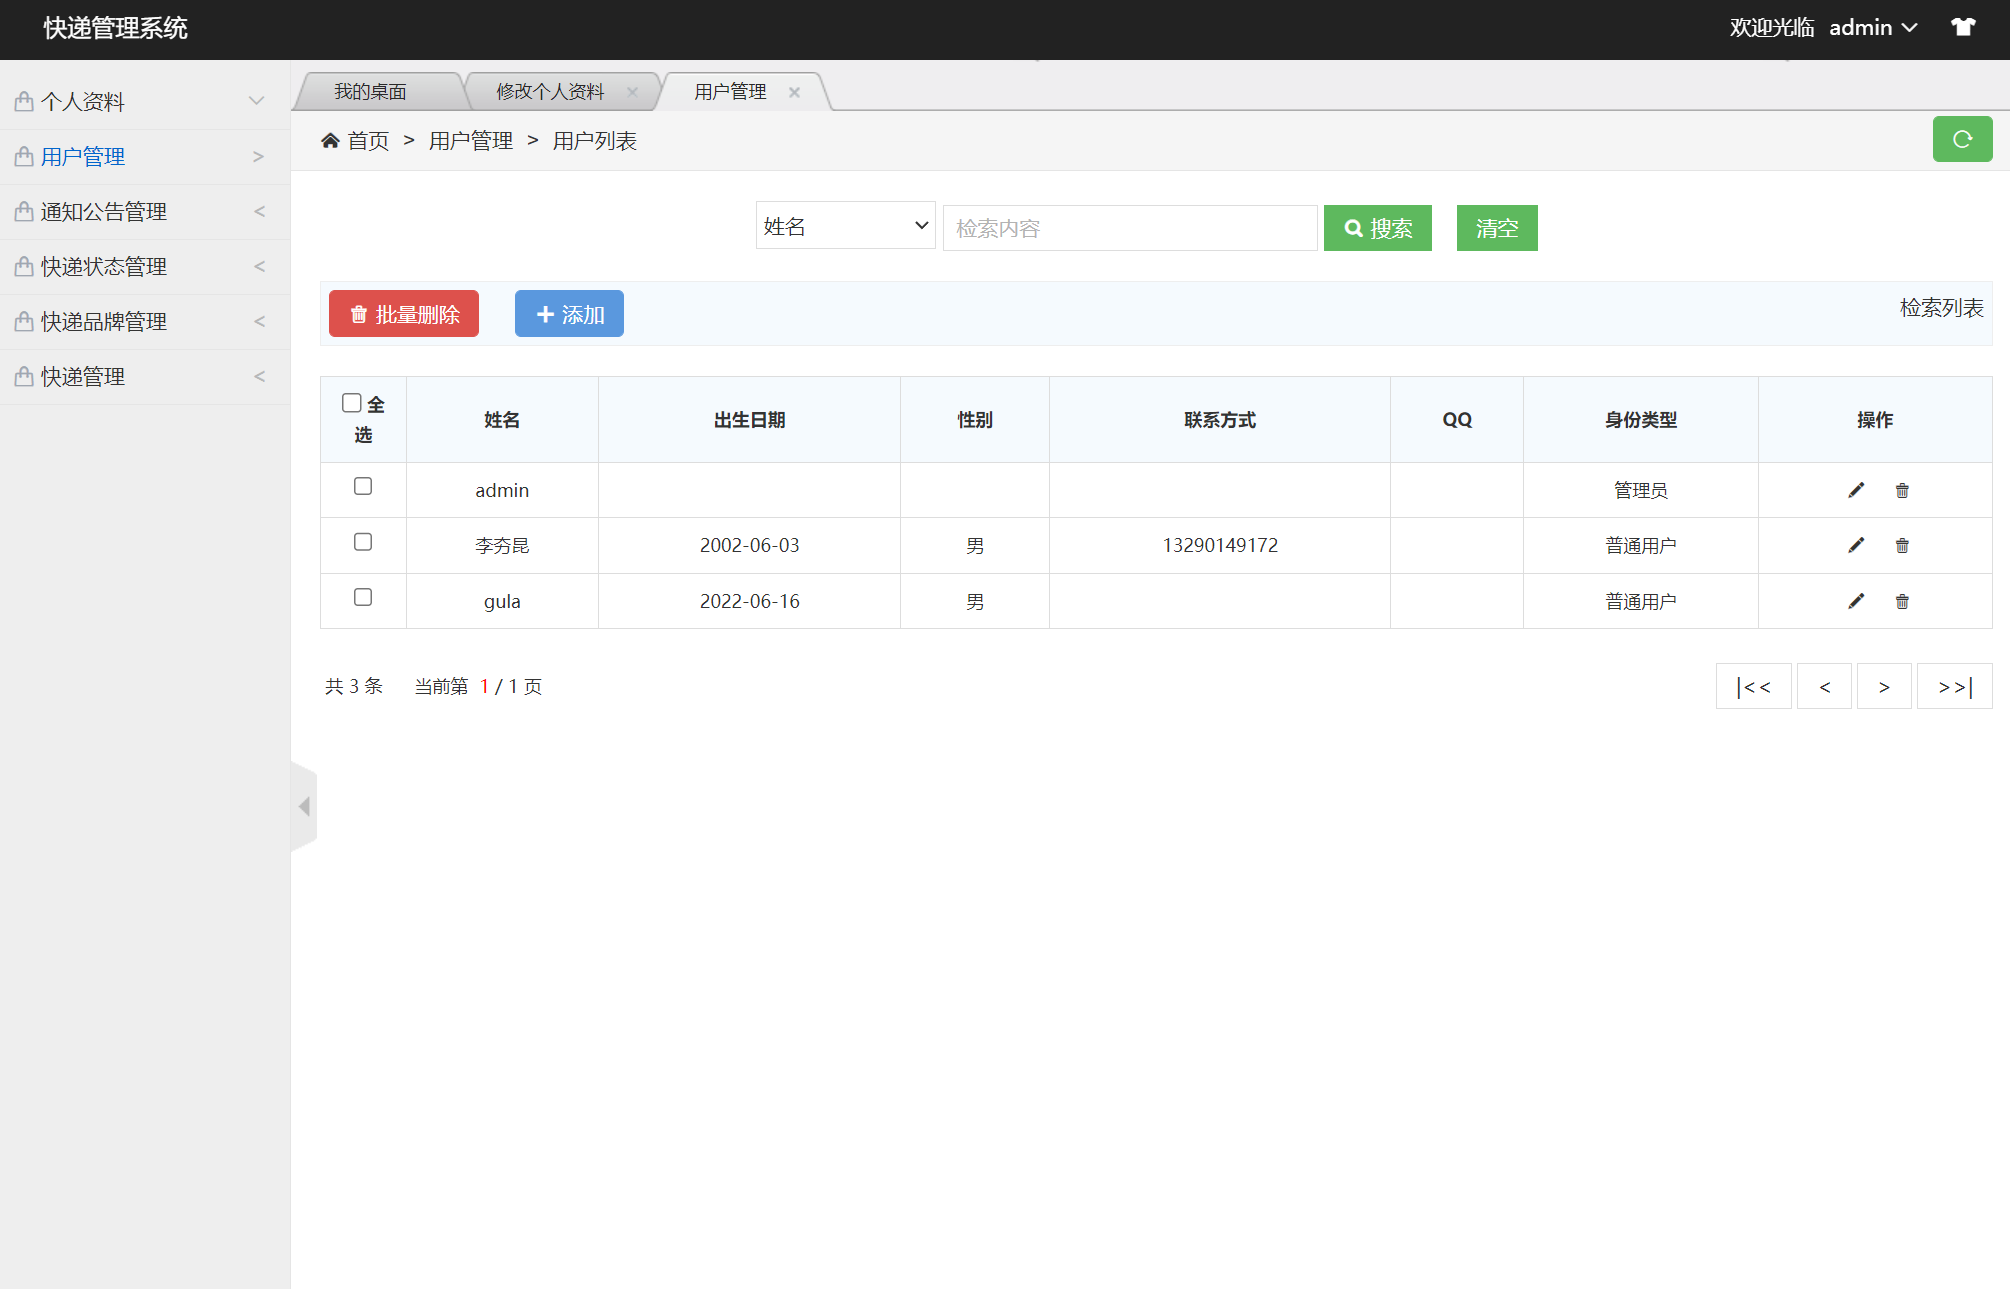Click the edit pencil icon for 李夯昆
Screen dimensions: 2010x1289
coord(1856,545)
